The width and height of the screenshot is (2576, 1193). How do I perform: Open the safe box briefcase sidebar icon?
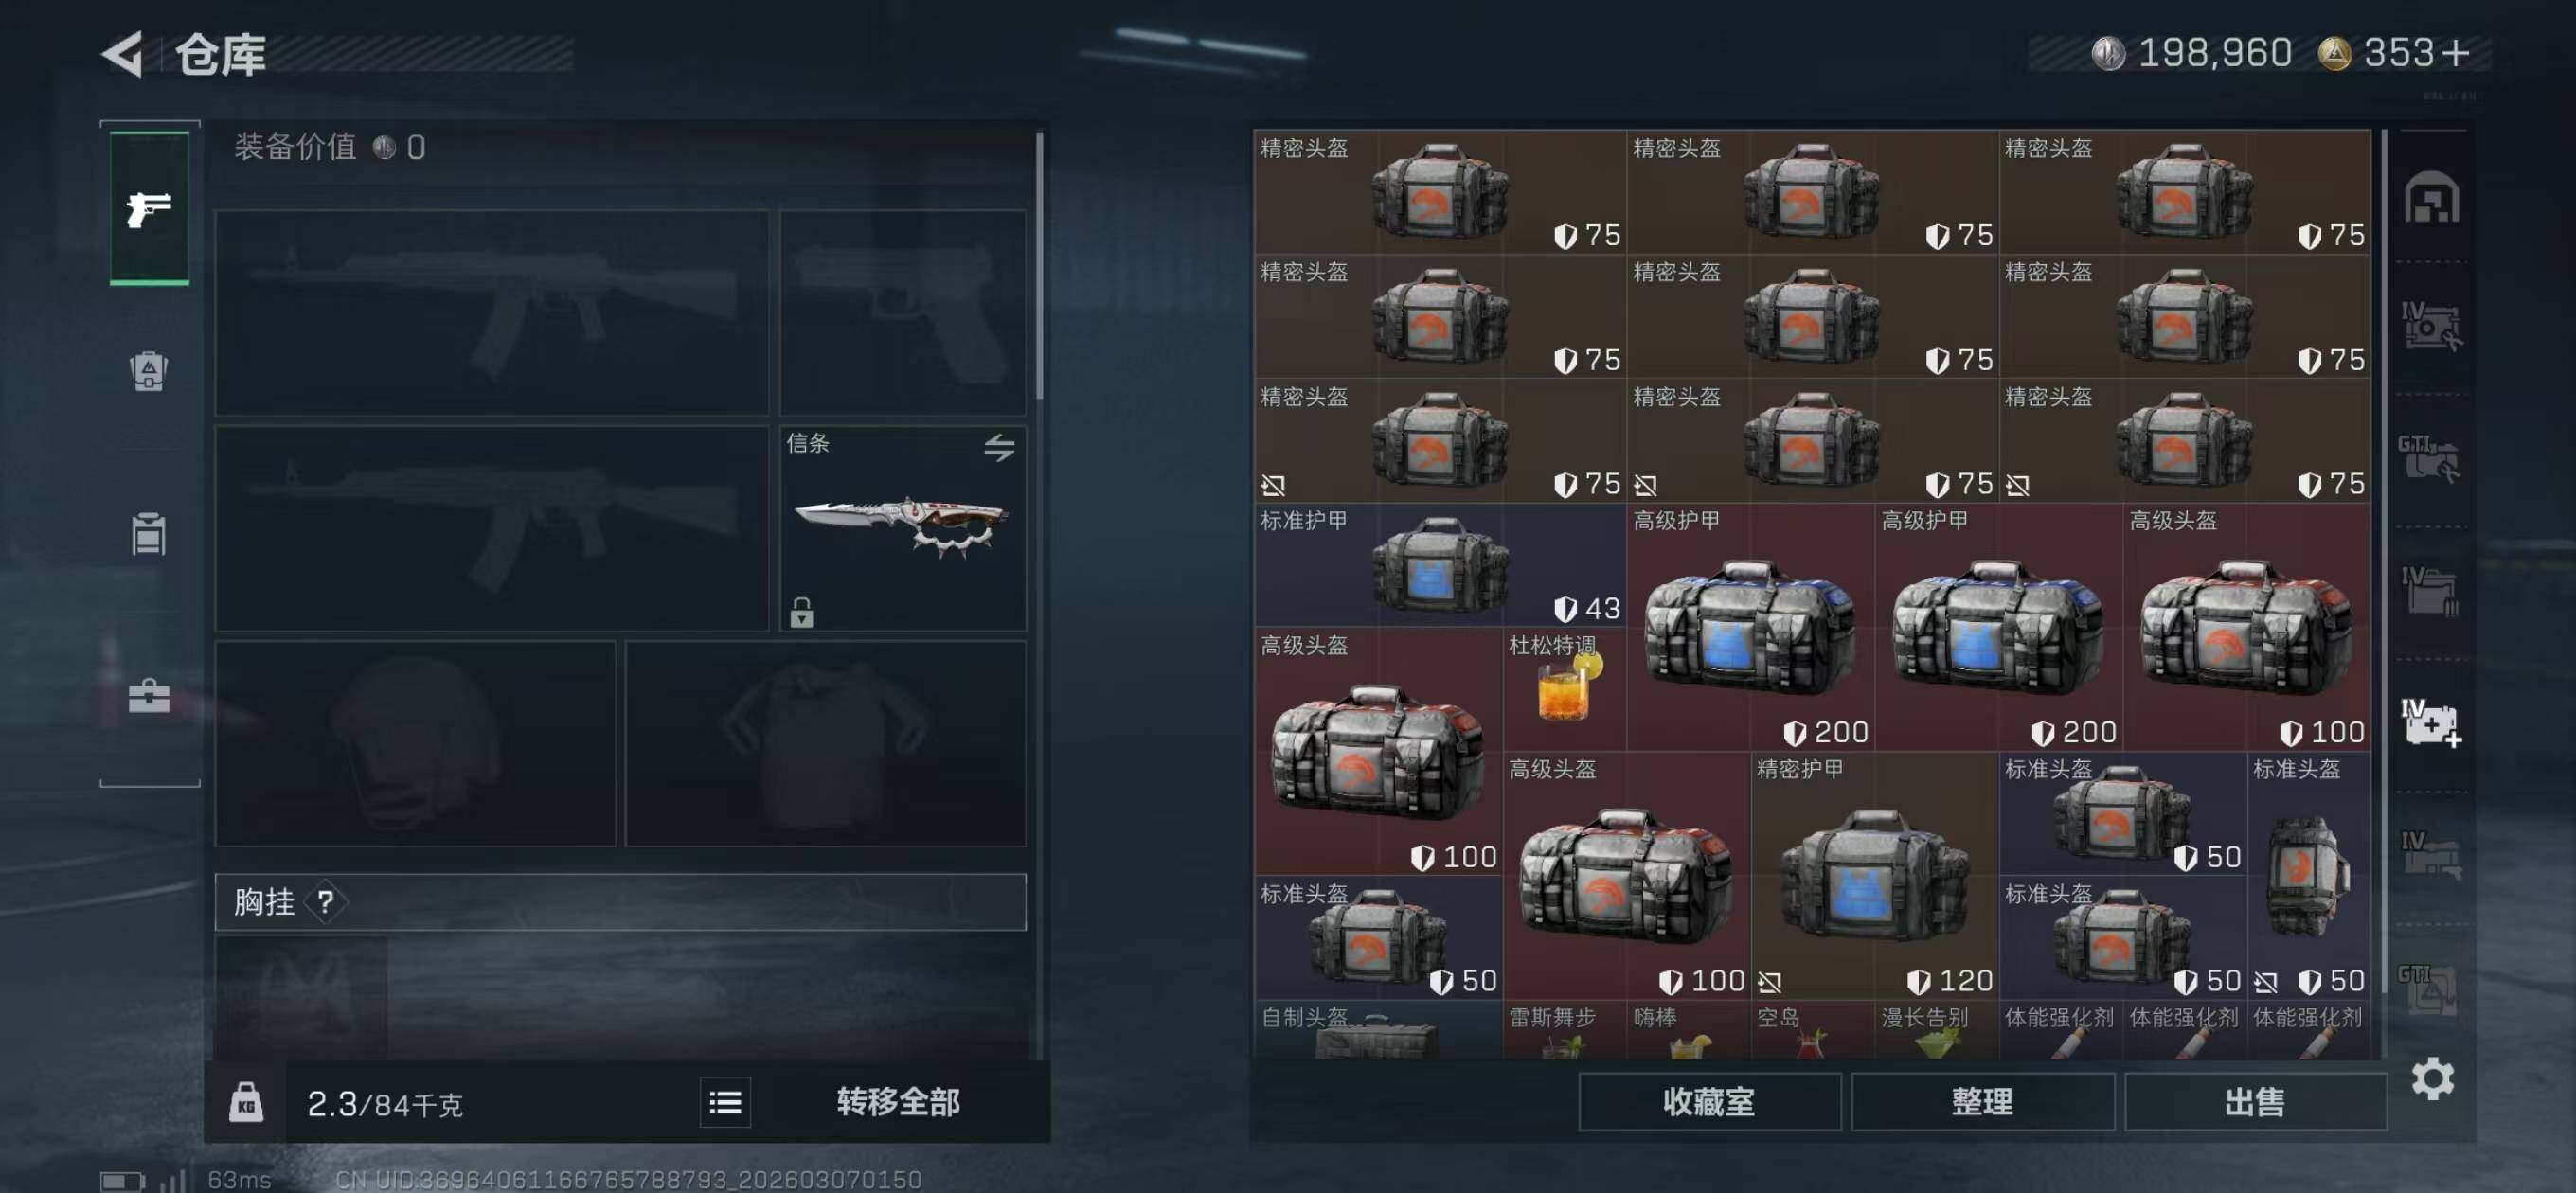(149, 695)
